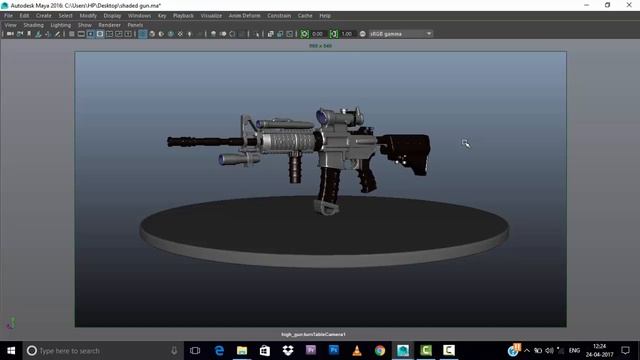Image resolution: width=640 pixels, height=360 pixels.
Task: Open the Edit menu
Action: [x=24, y=16]
